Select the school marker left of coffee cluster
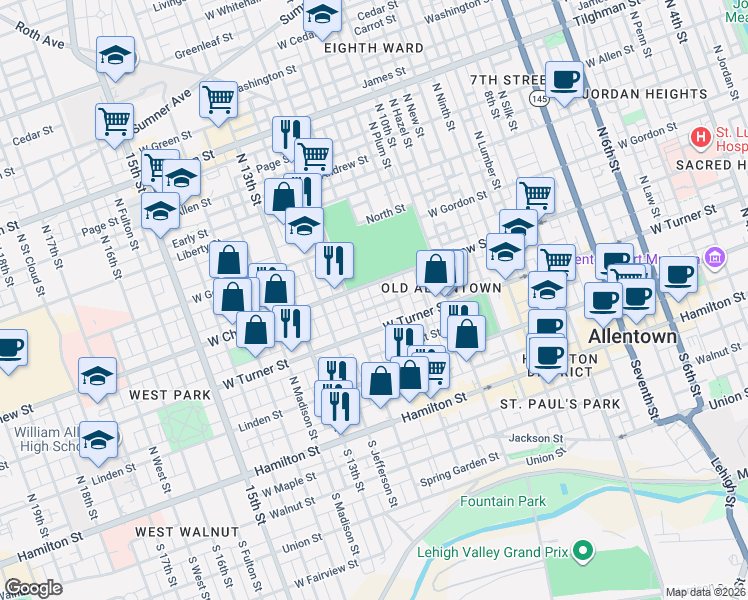The height and width of the screenshot is (600, 748). coord(548,291)
